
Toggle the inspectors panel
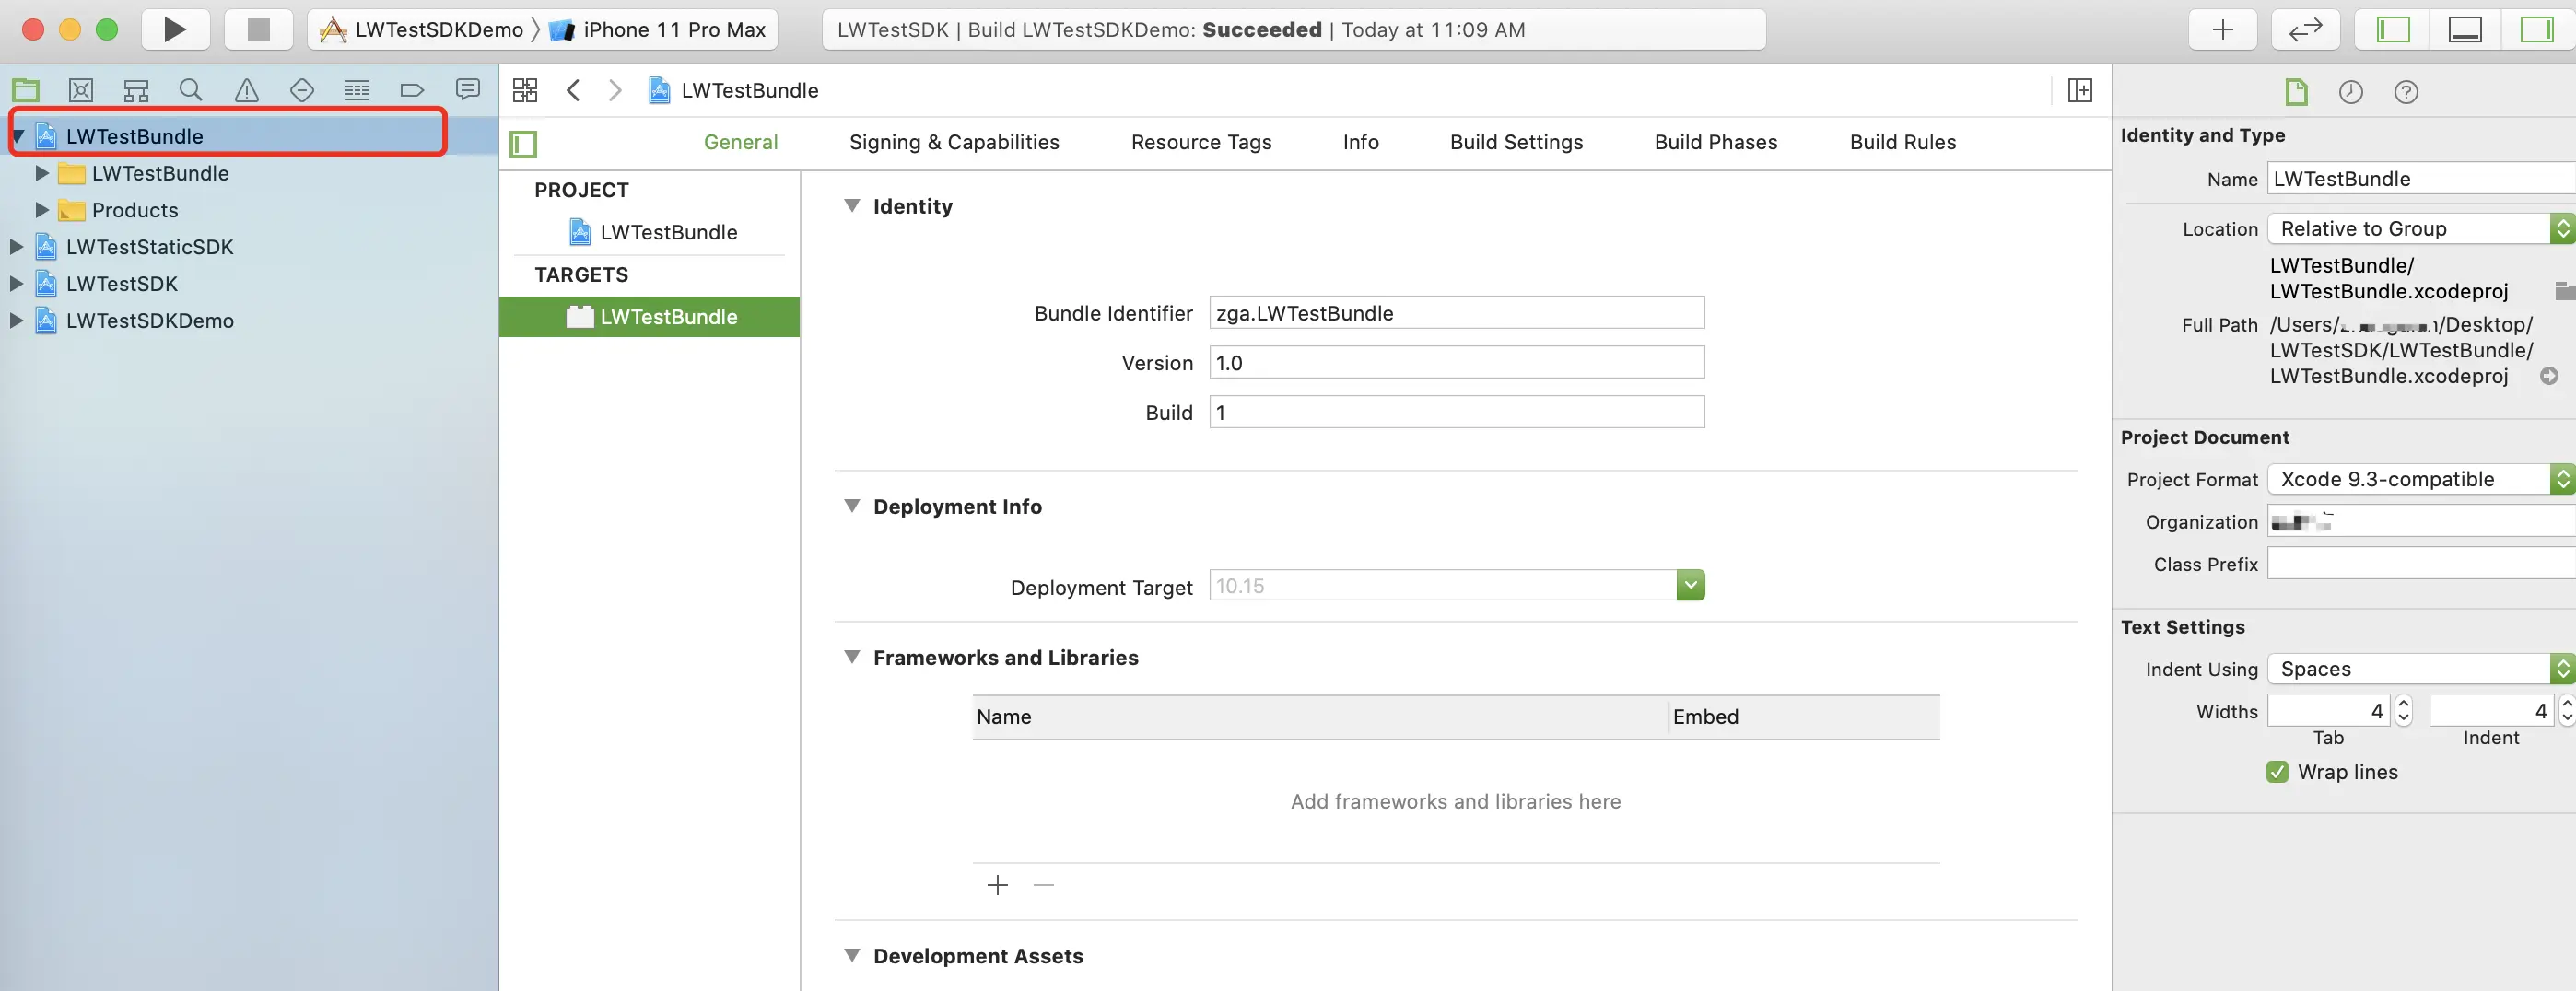2537,29
